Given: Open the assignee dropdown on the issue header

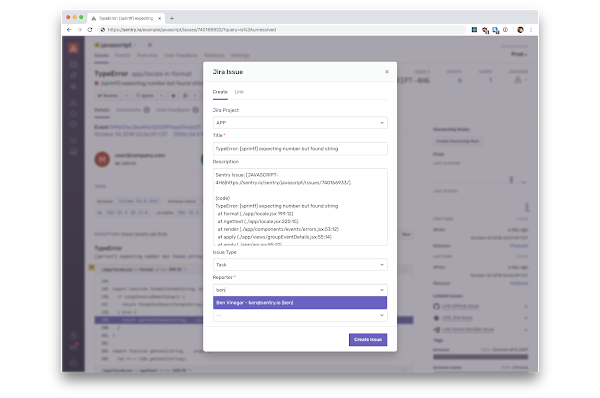Looking at the screenshot, I should pos(520,80).
